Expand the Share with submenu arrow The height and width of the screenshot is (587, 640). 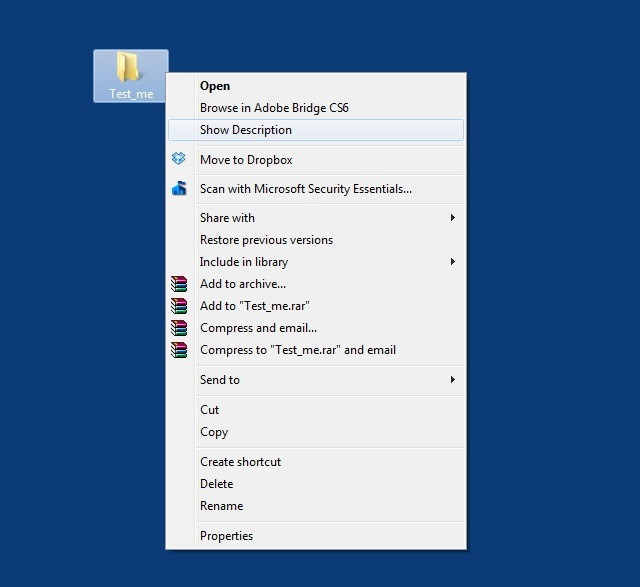(x=453, y=218)
